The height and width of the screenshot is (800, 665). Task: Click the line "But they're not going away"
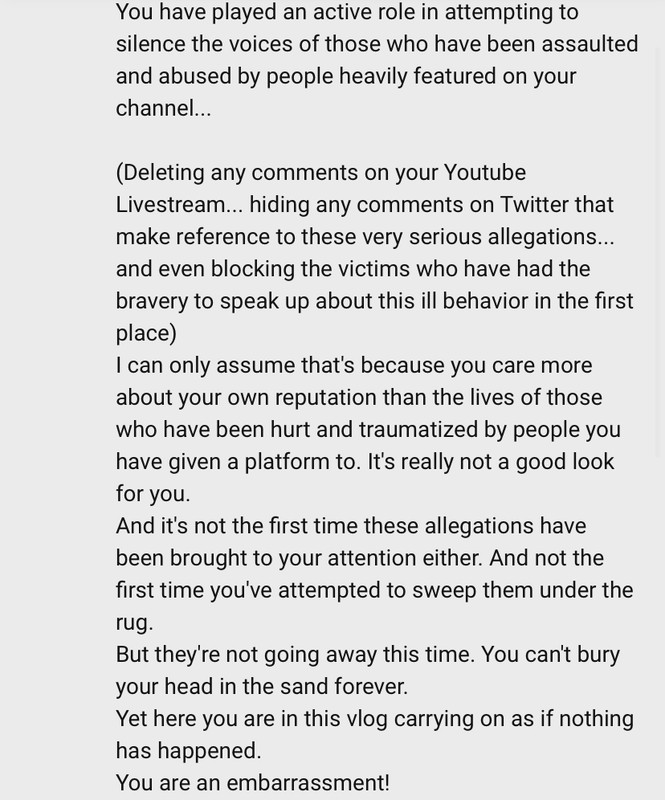[367, 655]
